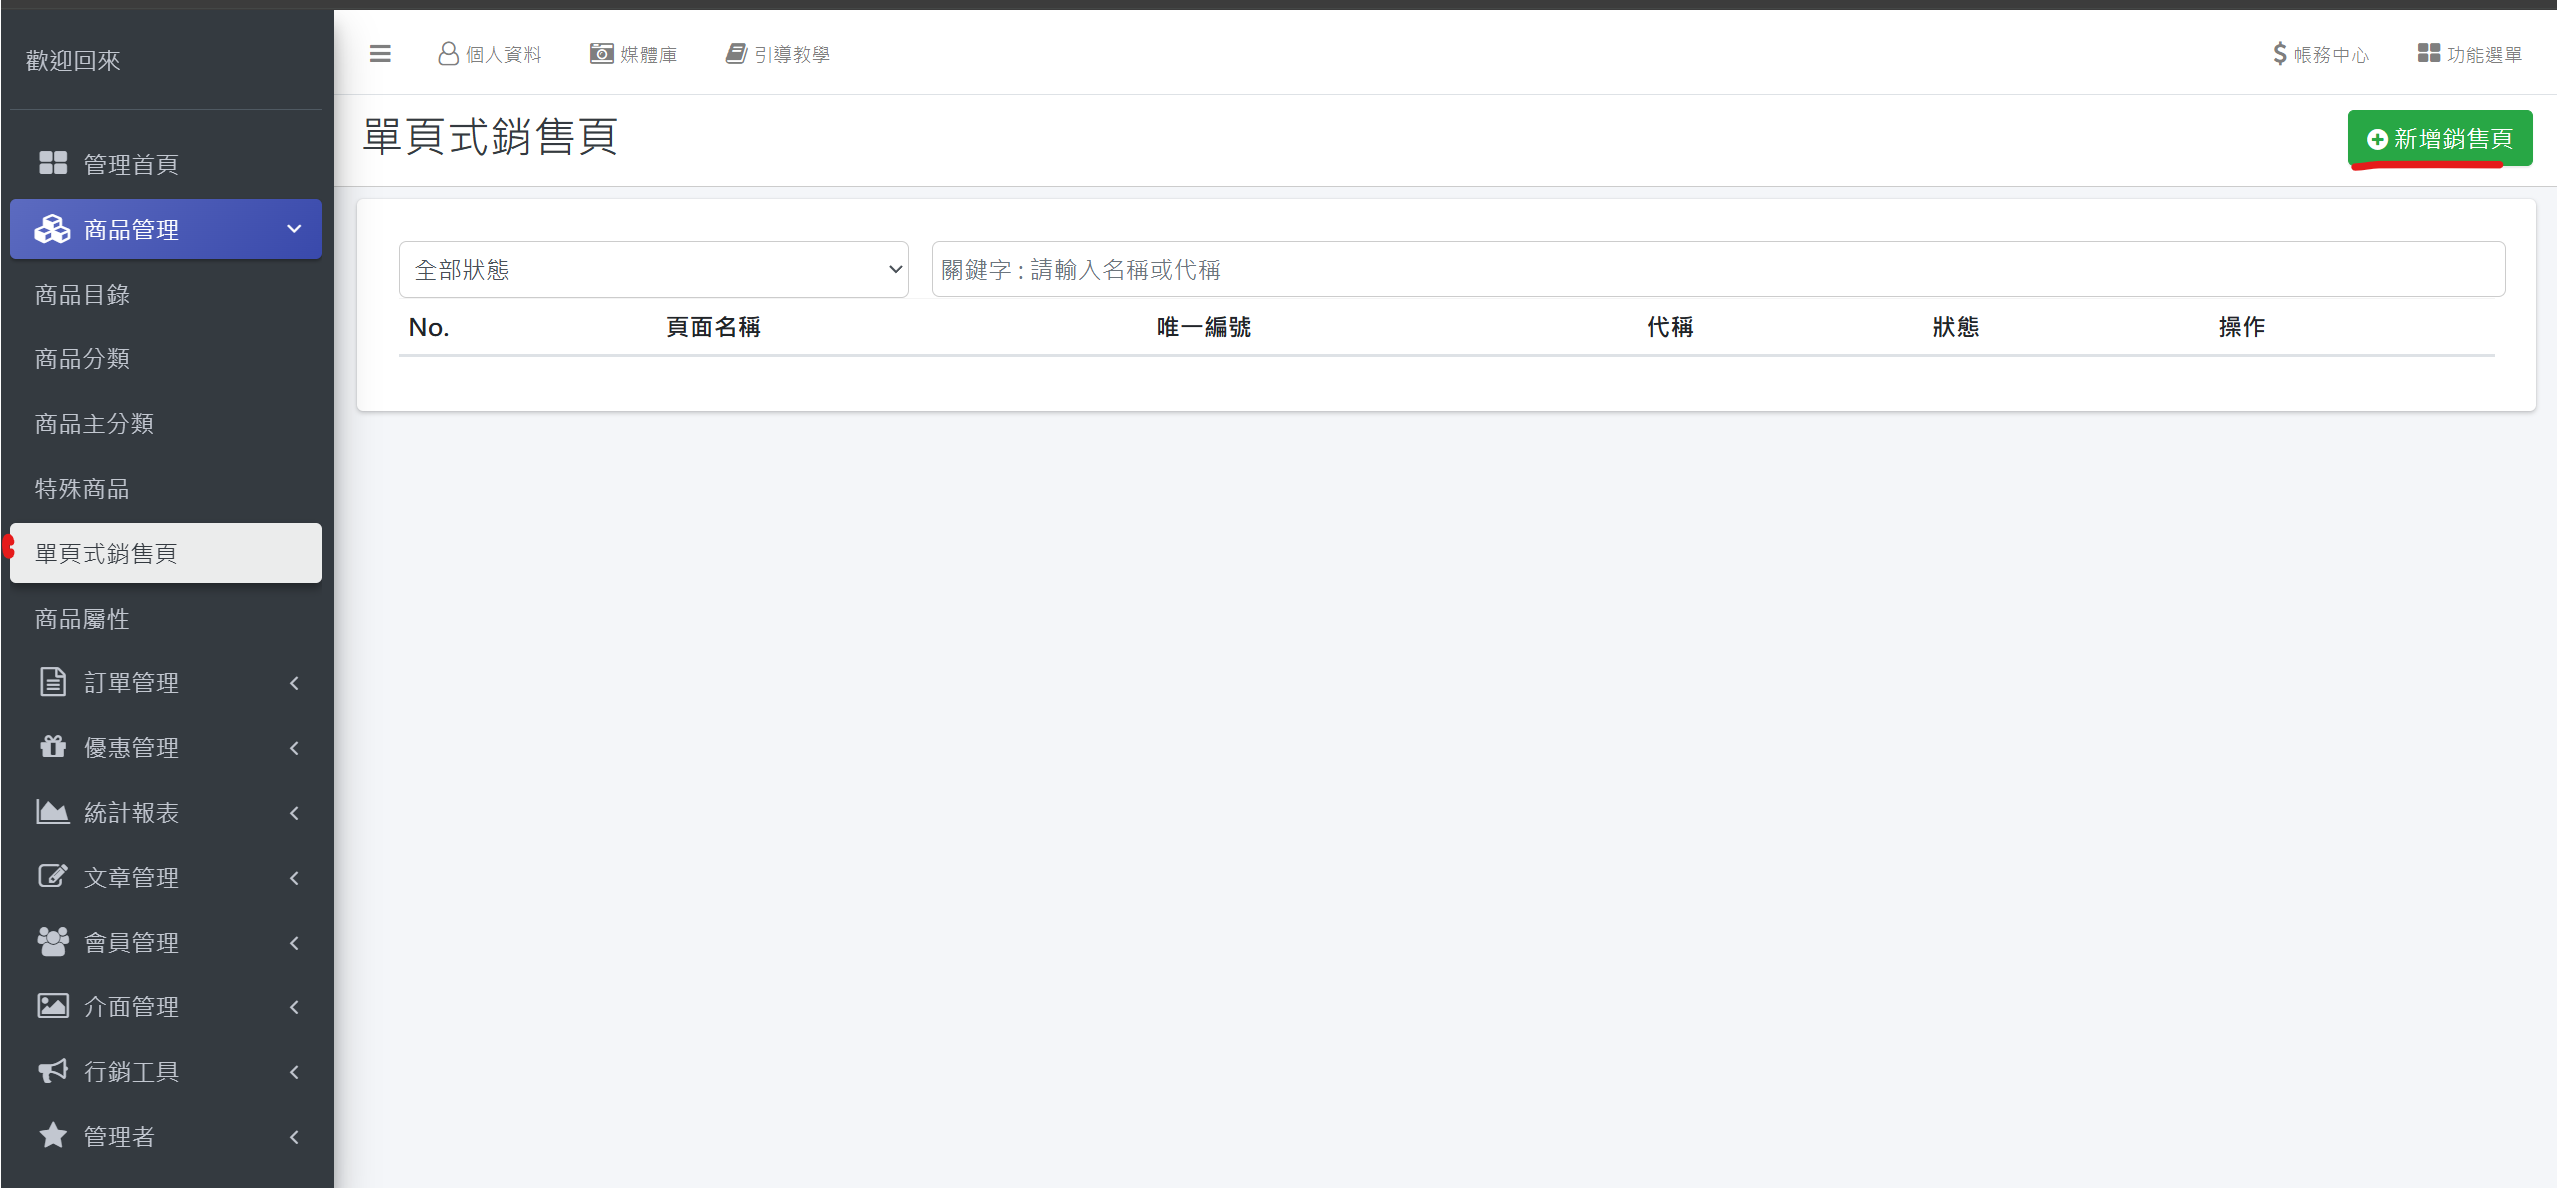Click the 管理者 menu label
The image size is (2557, 1188).
(119, 1137)
